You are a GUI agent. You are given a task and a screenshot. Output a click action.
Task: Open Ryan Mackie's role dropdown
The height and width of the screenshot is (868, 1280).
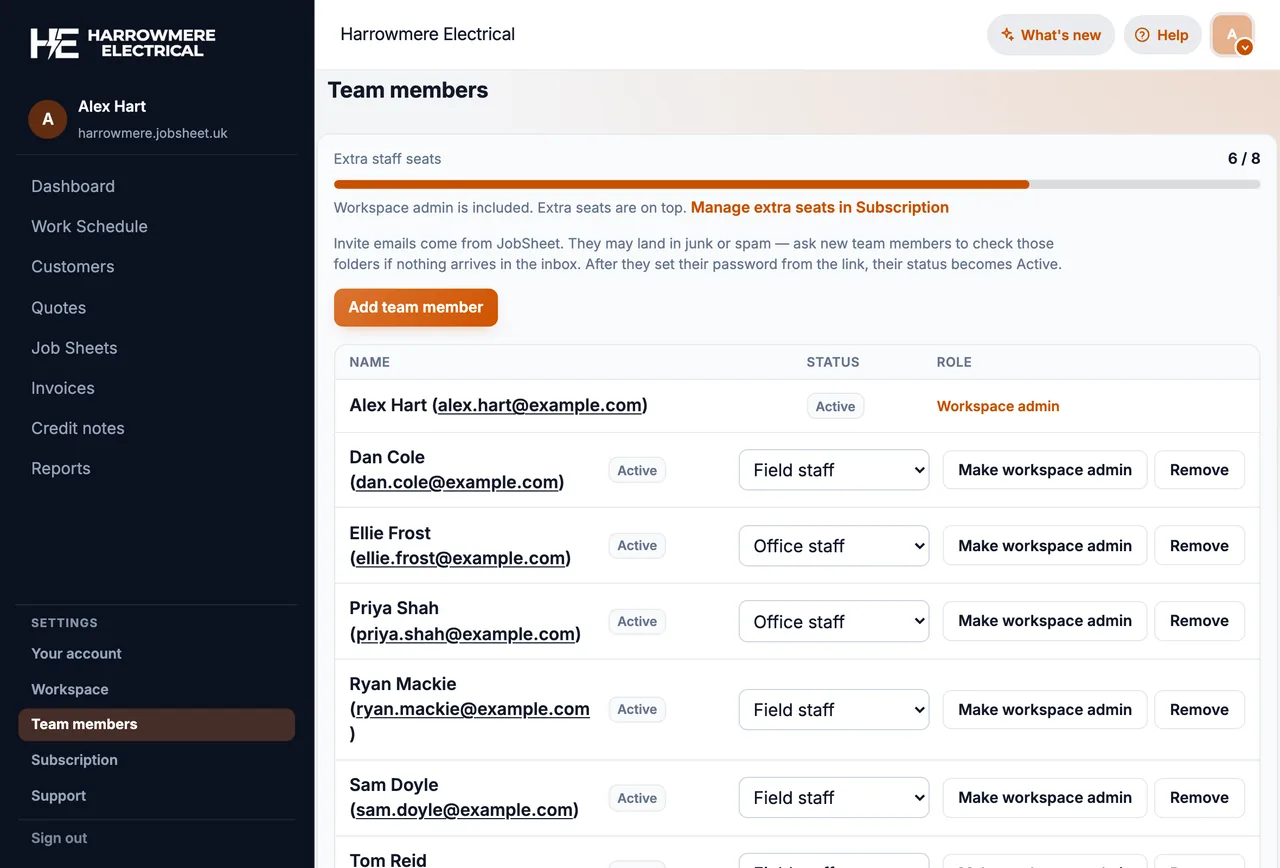point(834,710)
